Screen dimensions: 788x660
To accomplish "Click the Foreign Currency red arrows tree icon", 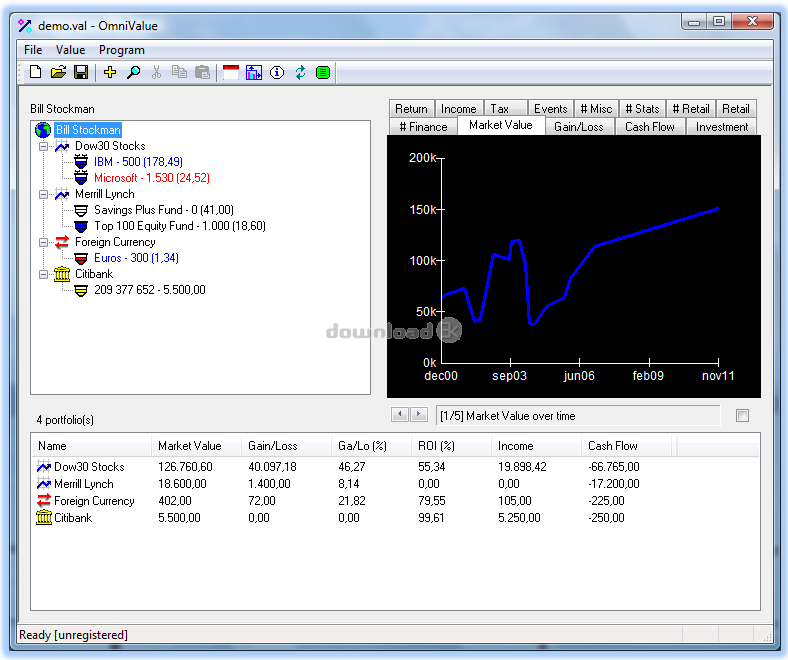I will tap(62, 242).
